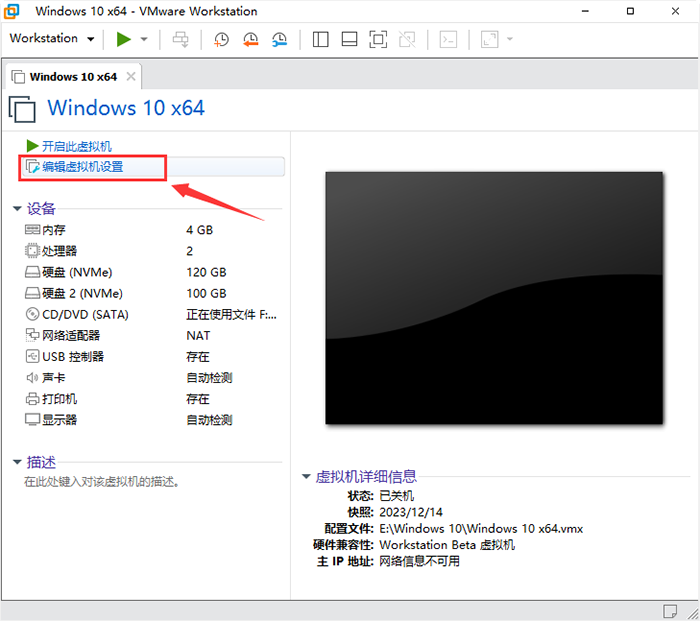This screenshot has height=621, width=700.
Task: Select the CD/DVD (SATA) device
Action: click(152, 314)
